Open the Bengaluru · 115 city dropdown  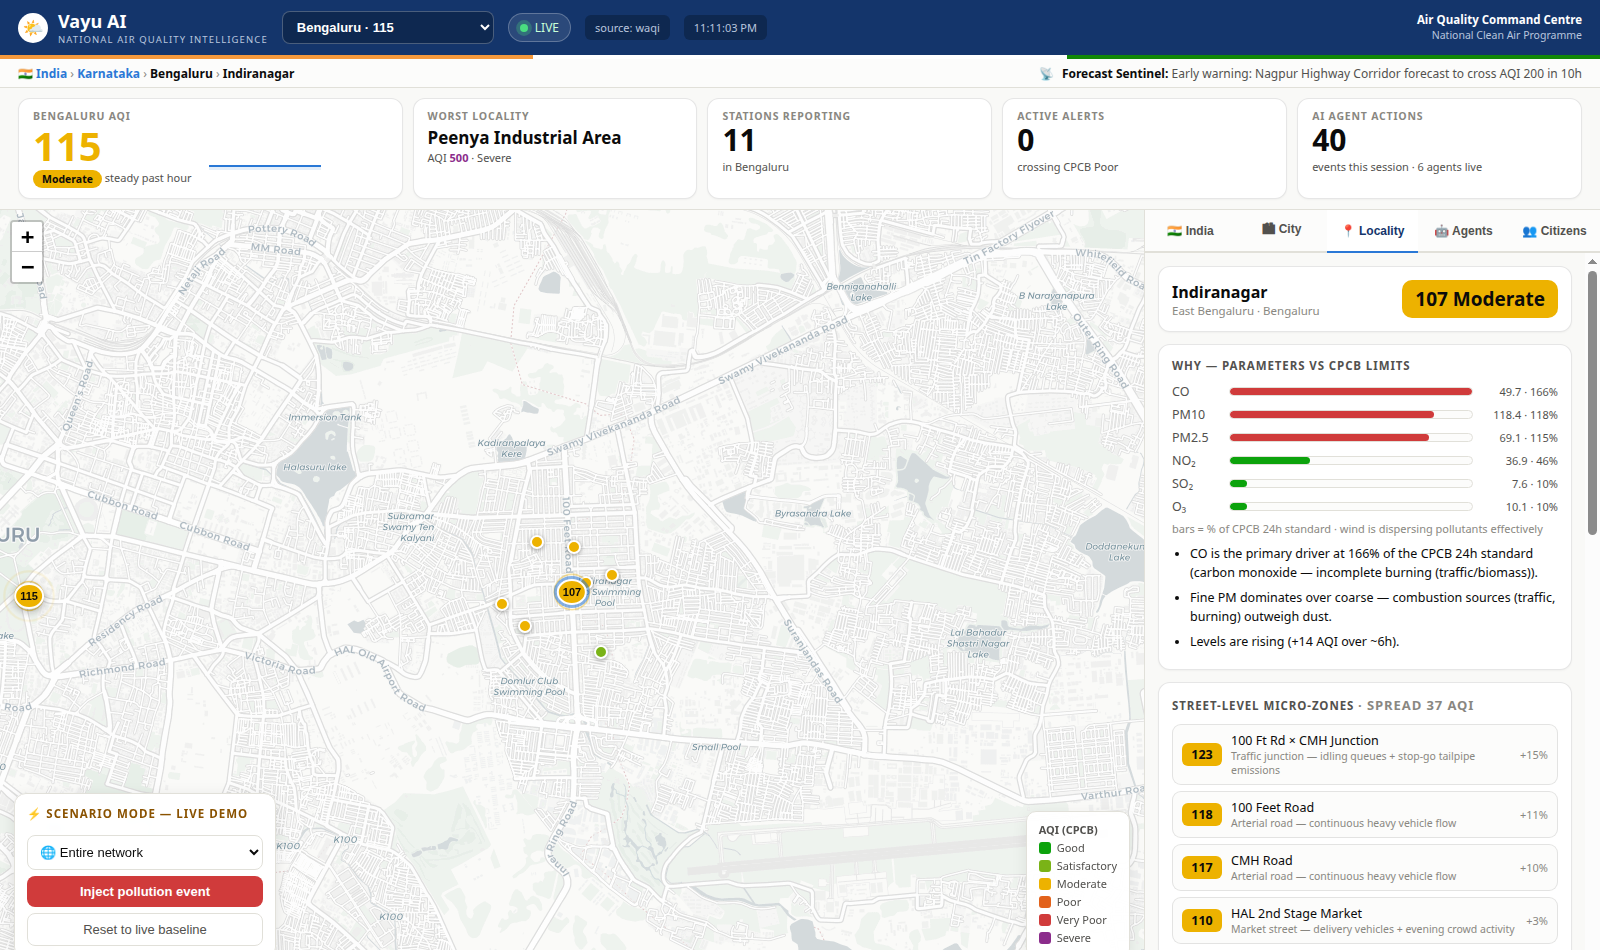388,28
